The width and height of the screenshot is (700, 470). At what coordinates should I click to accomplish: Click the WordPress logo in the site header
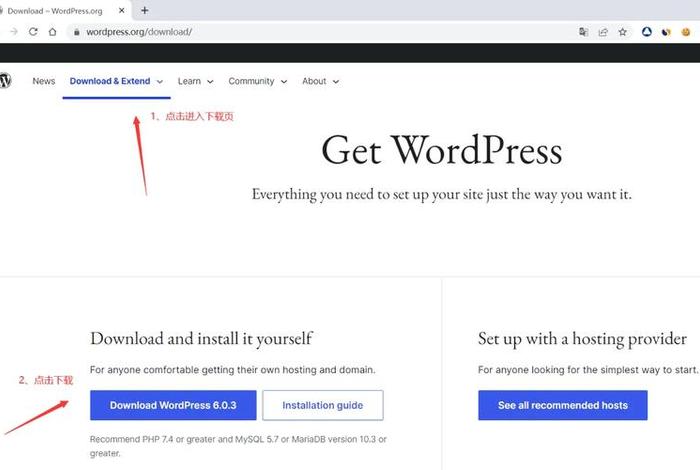click(x=5, y=81)
